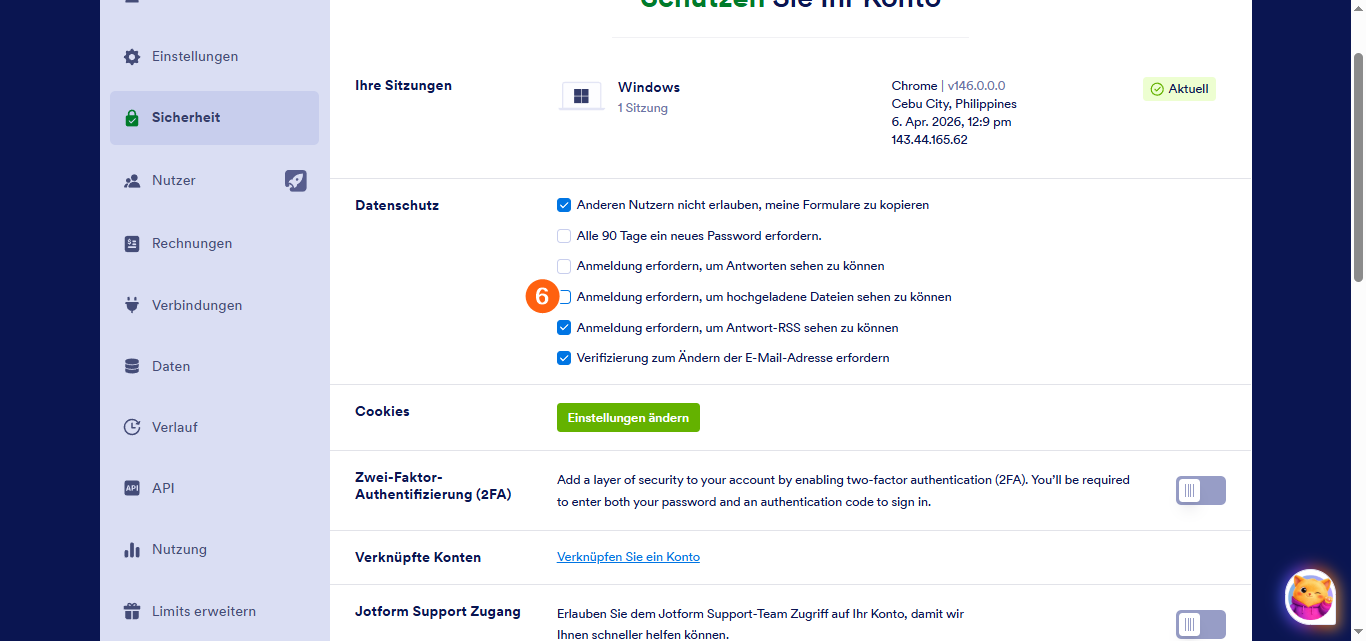Click the Rechnungen invoice icon
1366x641 pixels.
[132, 244]
